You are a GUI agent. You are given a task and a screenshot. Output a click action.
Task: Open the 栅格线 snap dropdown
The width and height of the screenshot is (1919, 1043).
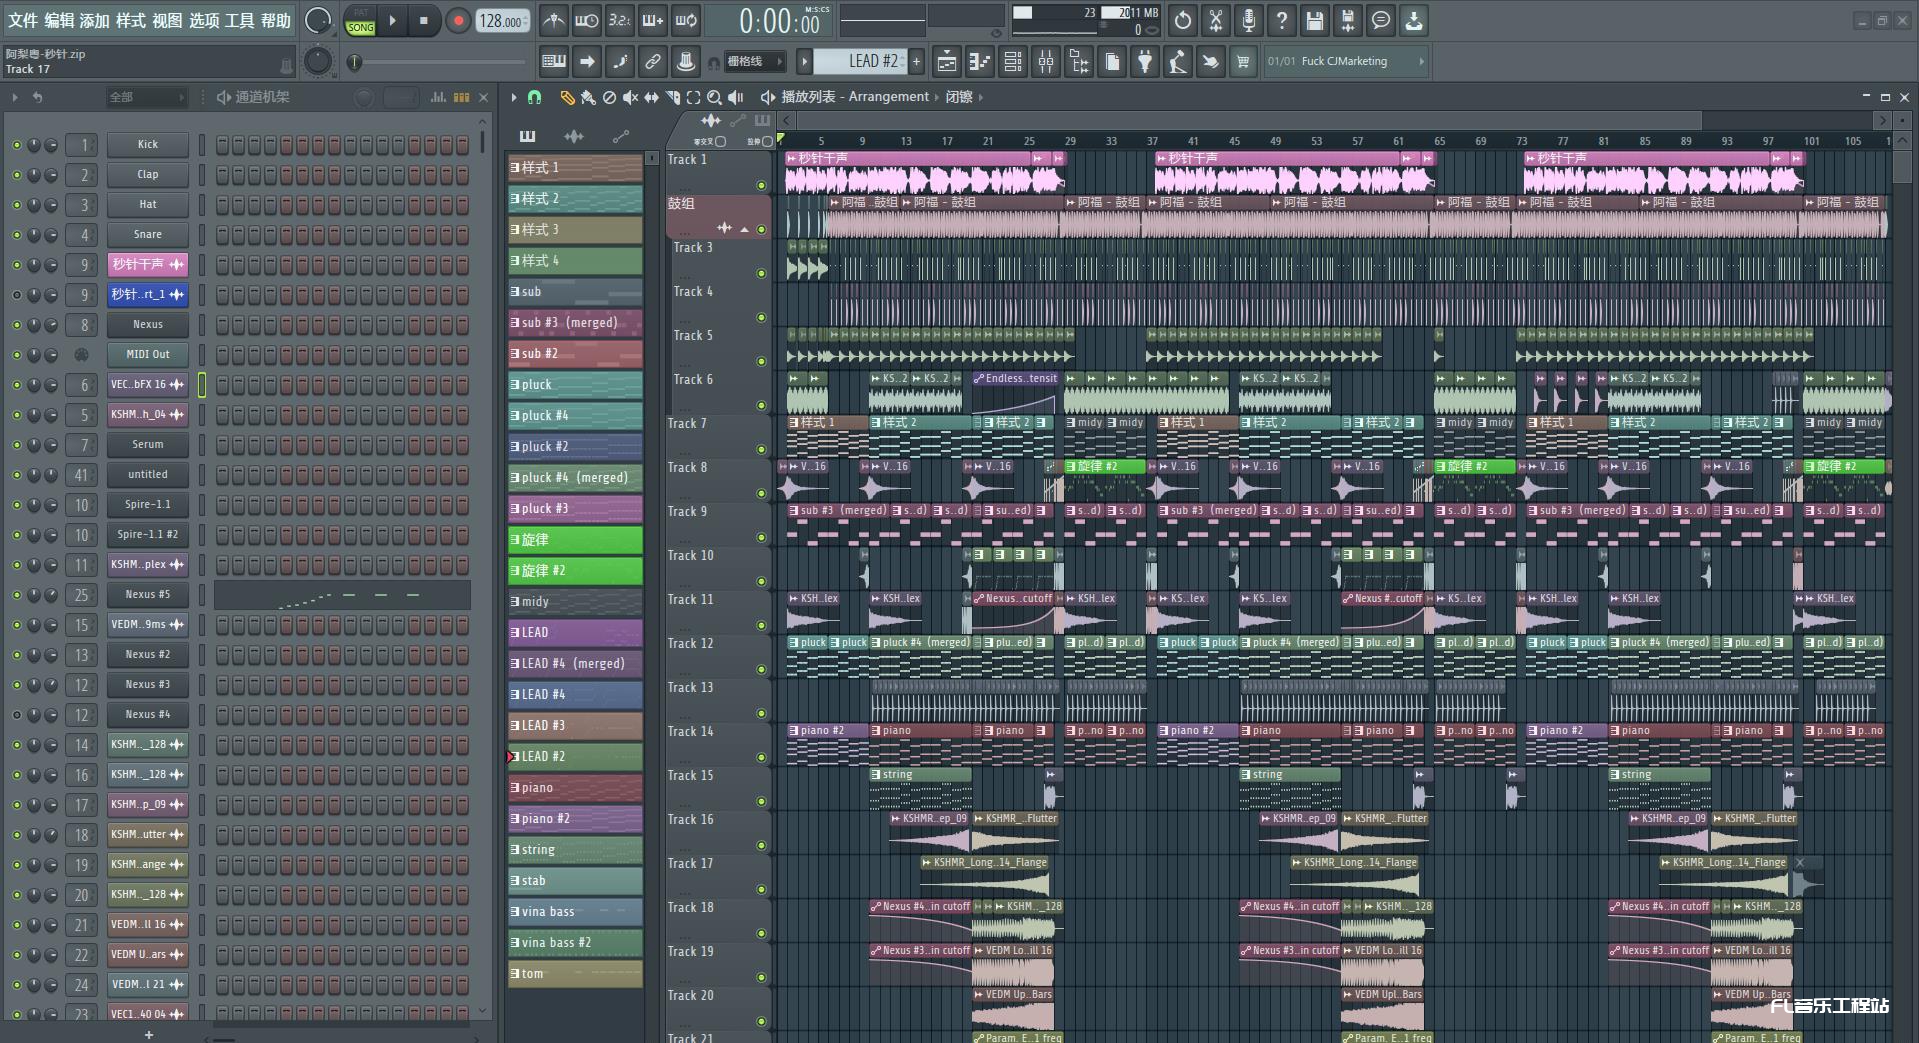pyautogui.click(x=753, y=62)
